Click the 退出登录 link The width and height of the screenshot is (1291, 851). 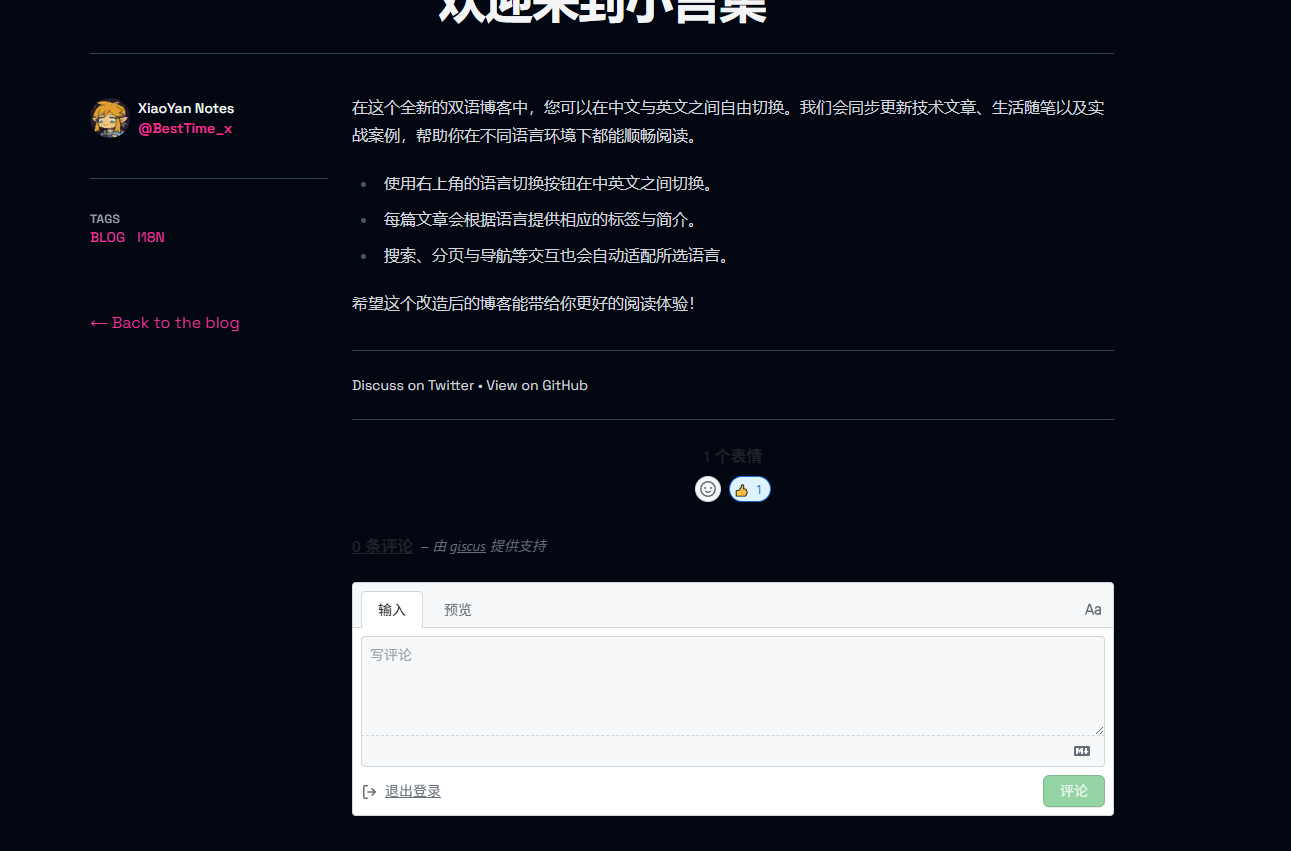[x=413, y=792]
